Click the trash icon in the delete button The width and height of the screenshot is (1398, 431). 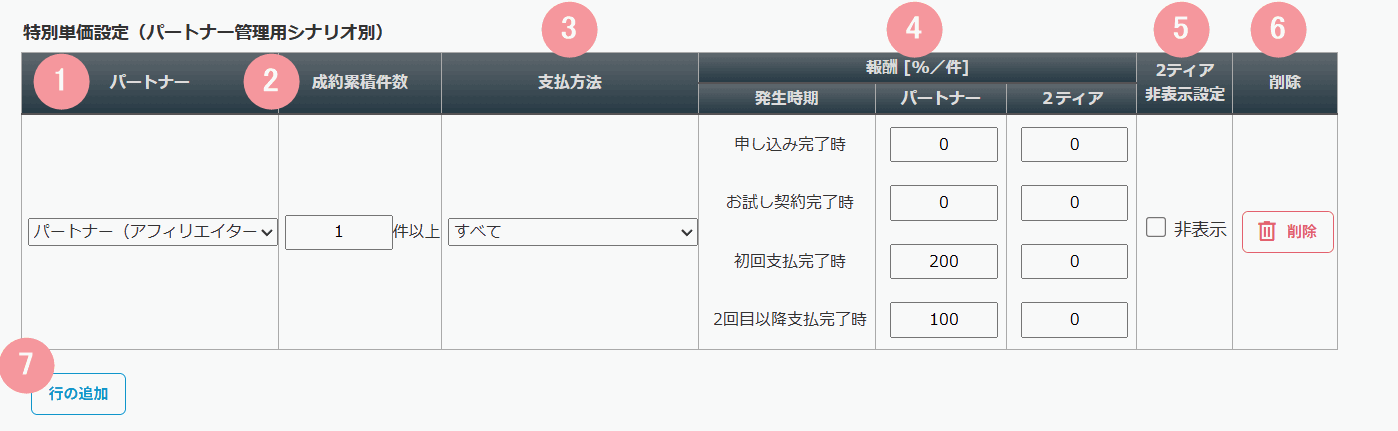pyautogui.click(x=1266, y=232)
